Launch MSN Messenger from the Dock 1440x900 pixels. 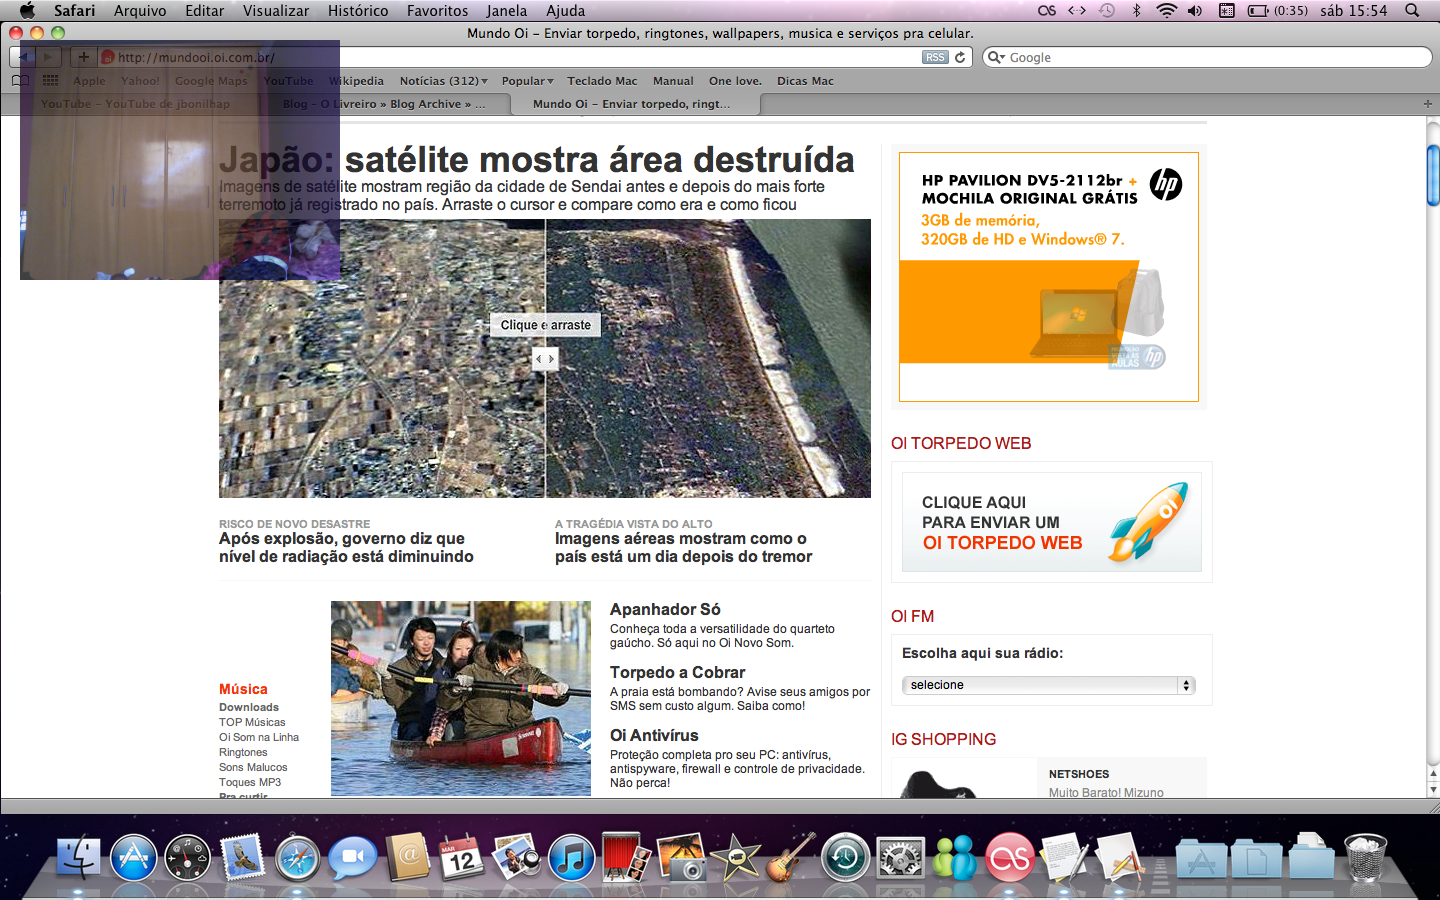[x=954, y=858]
